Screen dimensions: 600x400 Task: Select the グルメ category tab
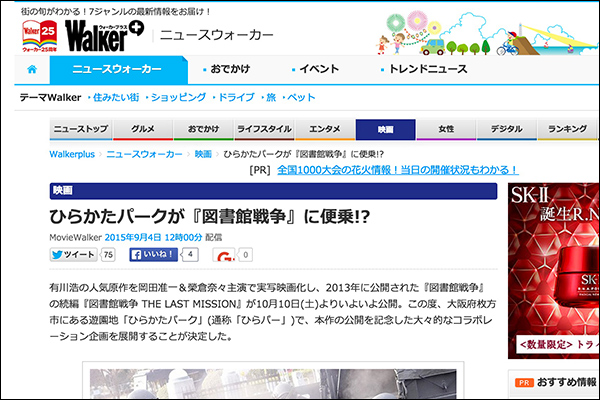click(x=143, y=129)
